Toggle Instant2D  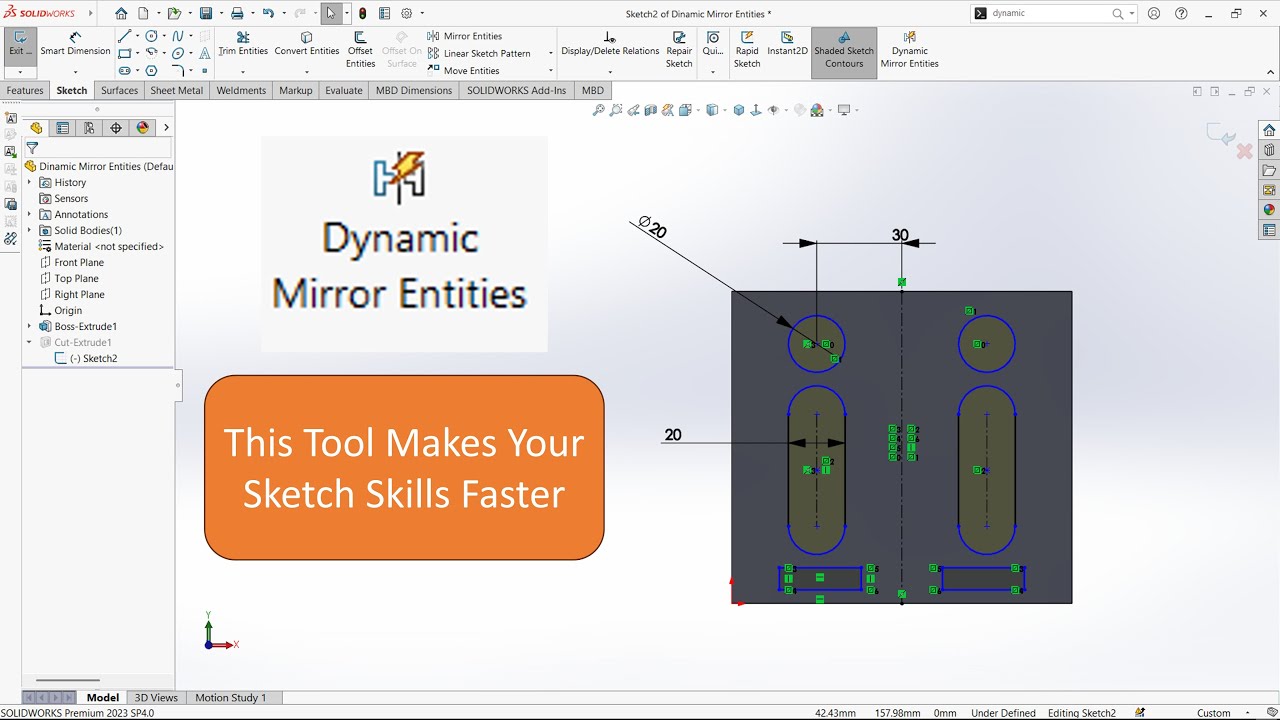[x=787, y=44]
